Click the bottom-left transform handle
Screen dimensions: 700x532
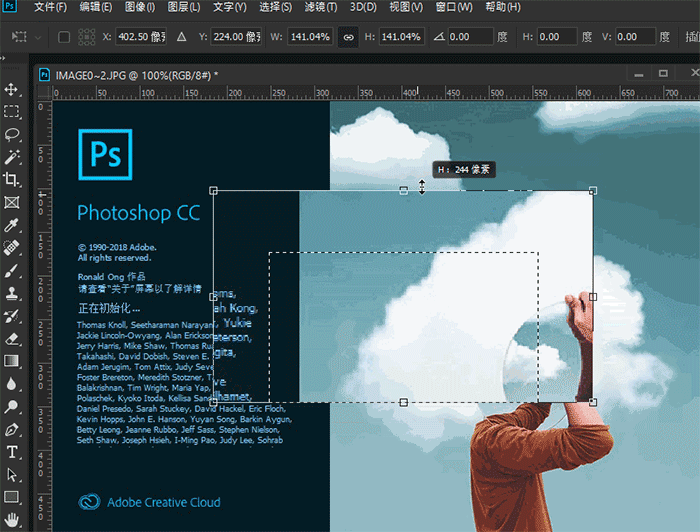213,402
